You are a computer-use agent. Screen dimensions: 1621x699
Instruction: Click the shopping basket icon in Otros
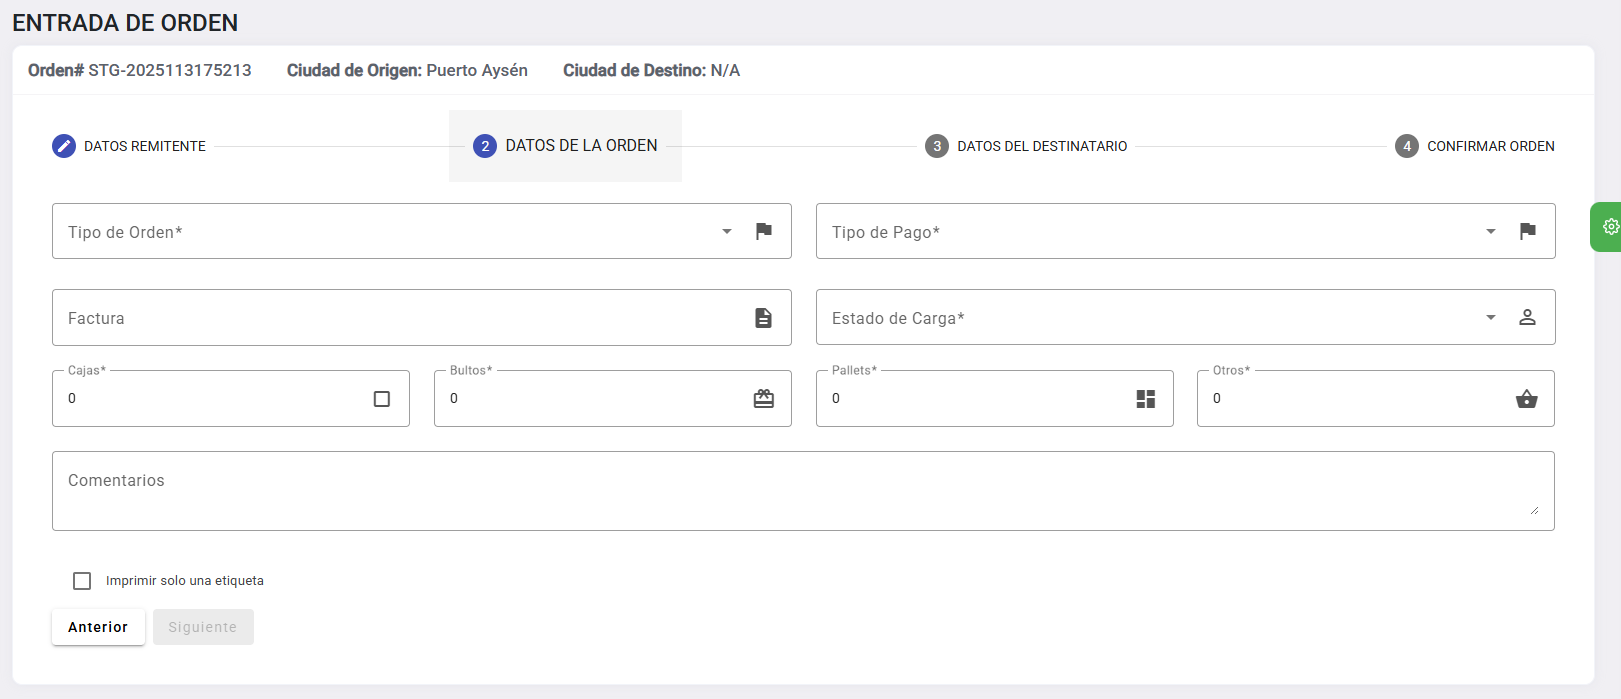coord(1526,399)
